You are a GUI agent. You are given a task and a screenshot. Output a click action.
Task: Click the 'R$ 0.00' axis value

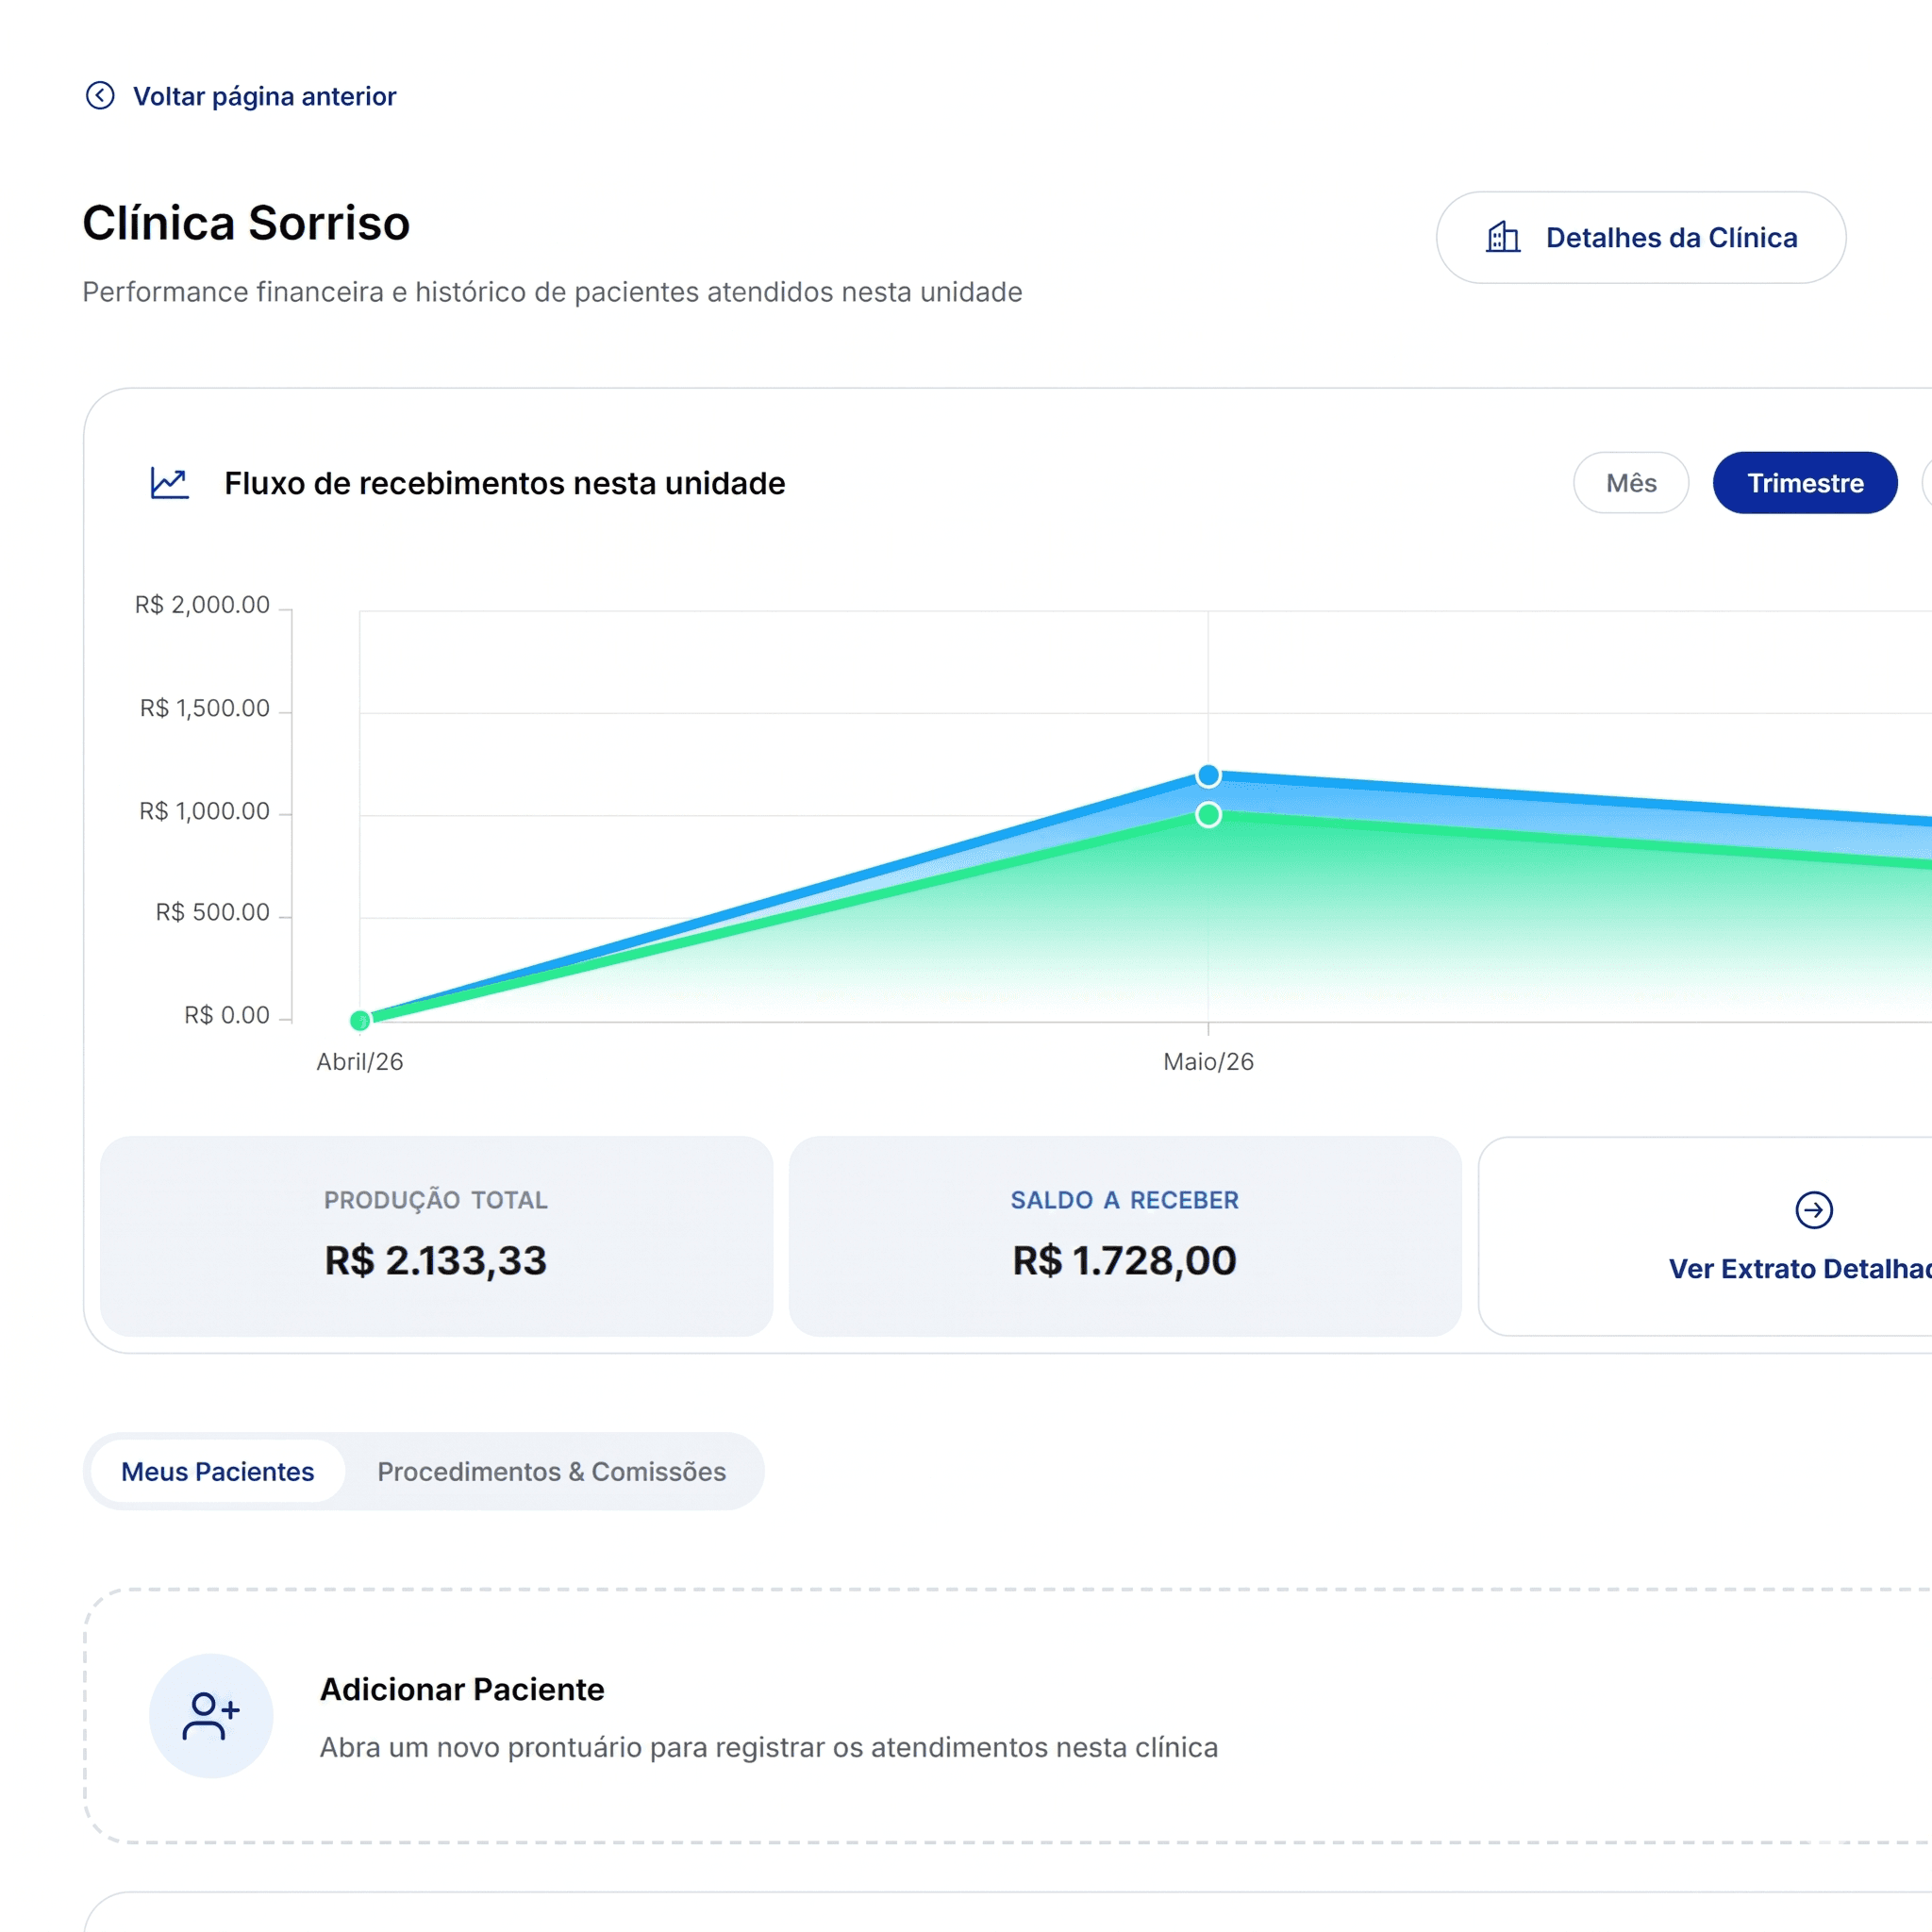(x=227, y=1015)
